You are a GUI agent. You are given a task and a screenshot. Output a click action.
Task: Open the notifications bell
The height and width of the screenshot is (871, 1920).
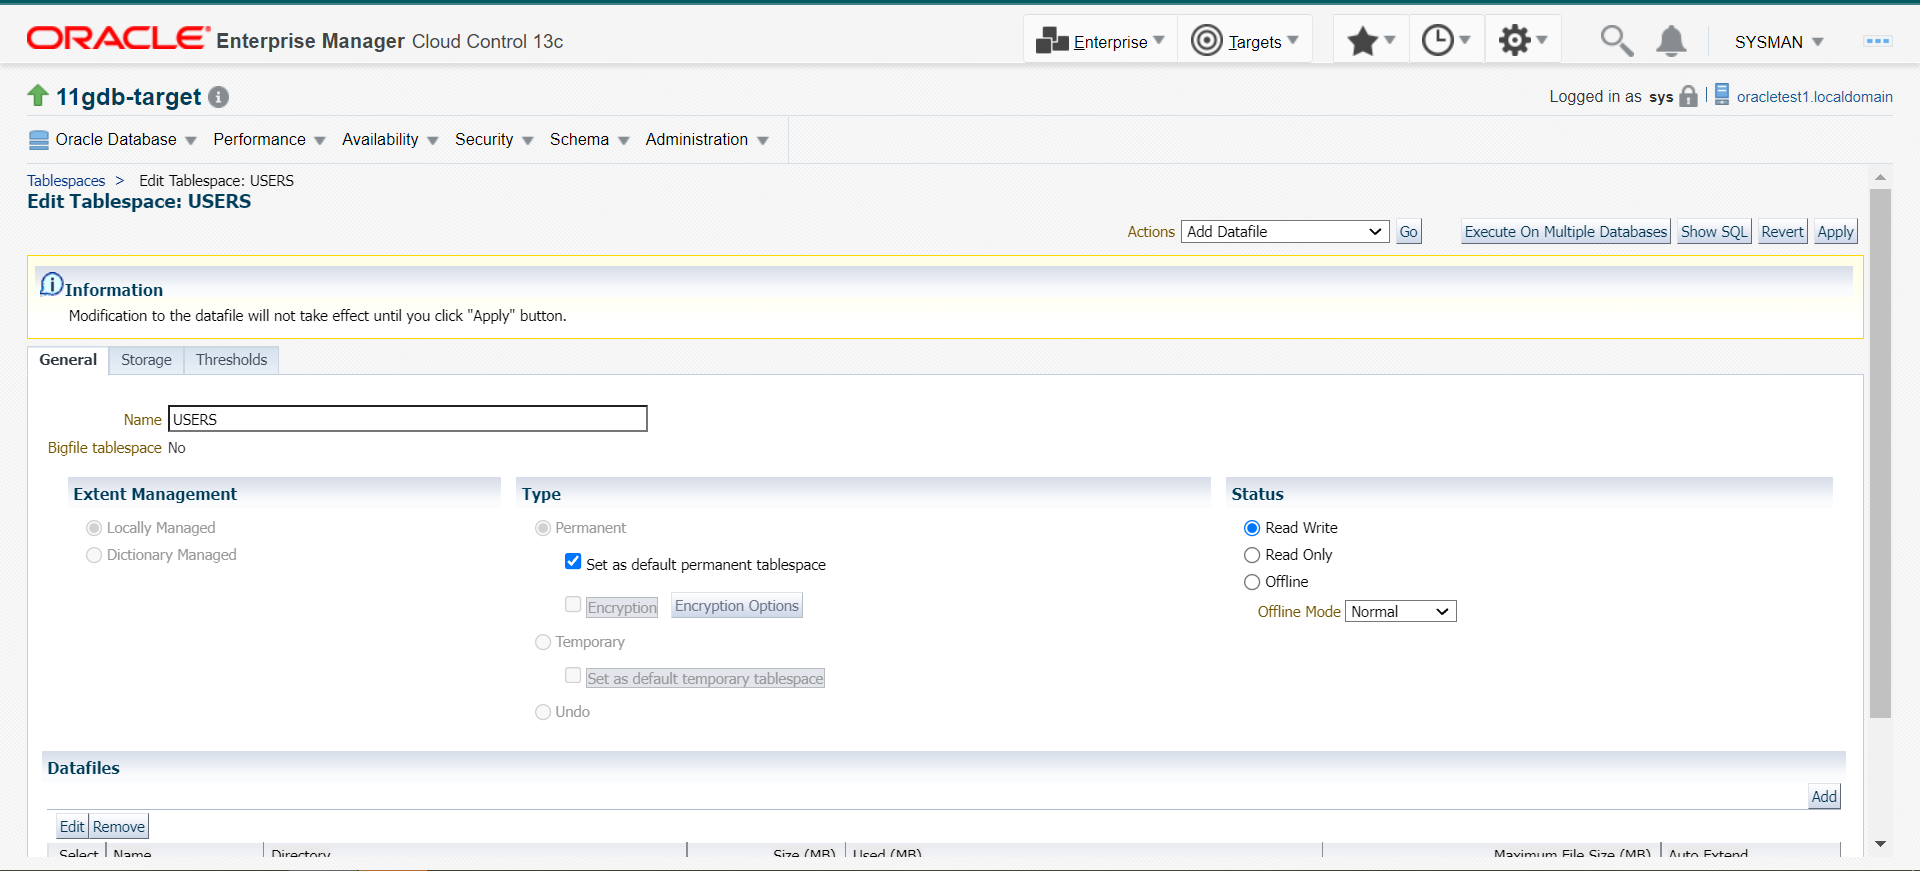1671,41
